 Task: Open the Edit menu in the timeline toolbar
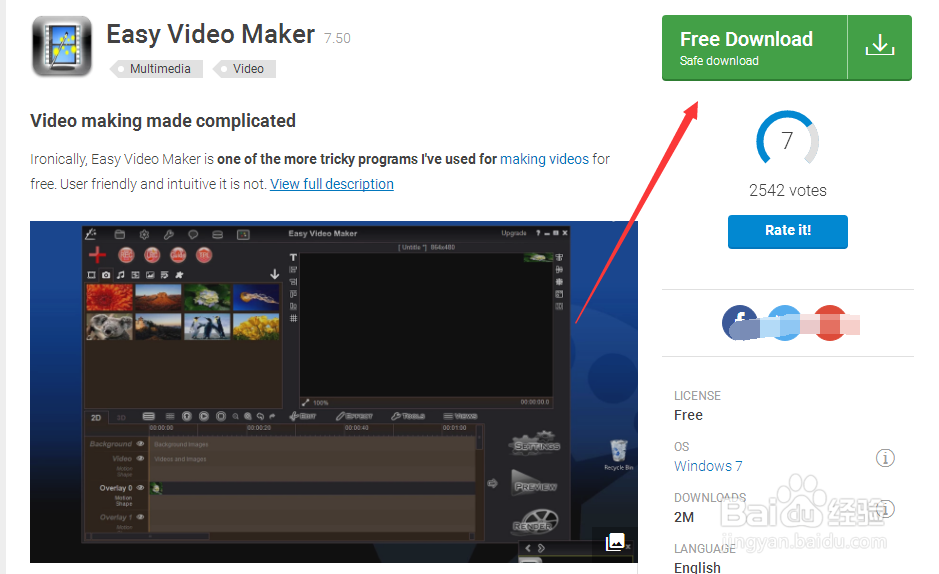(x=302, y=416)
